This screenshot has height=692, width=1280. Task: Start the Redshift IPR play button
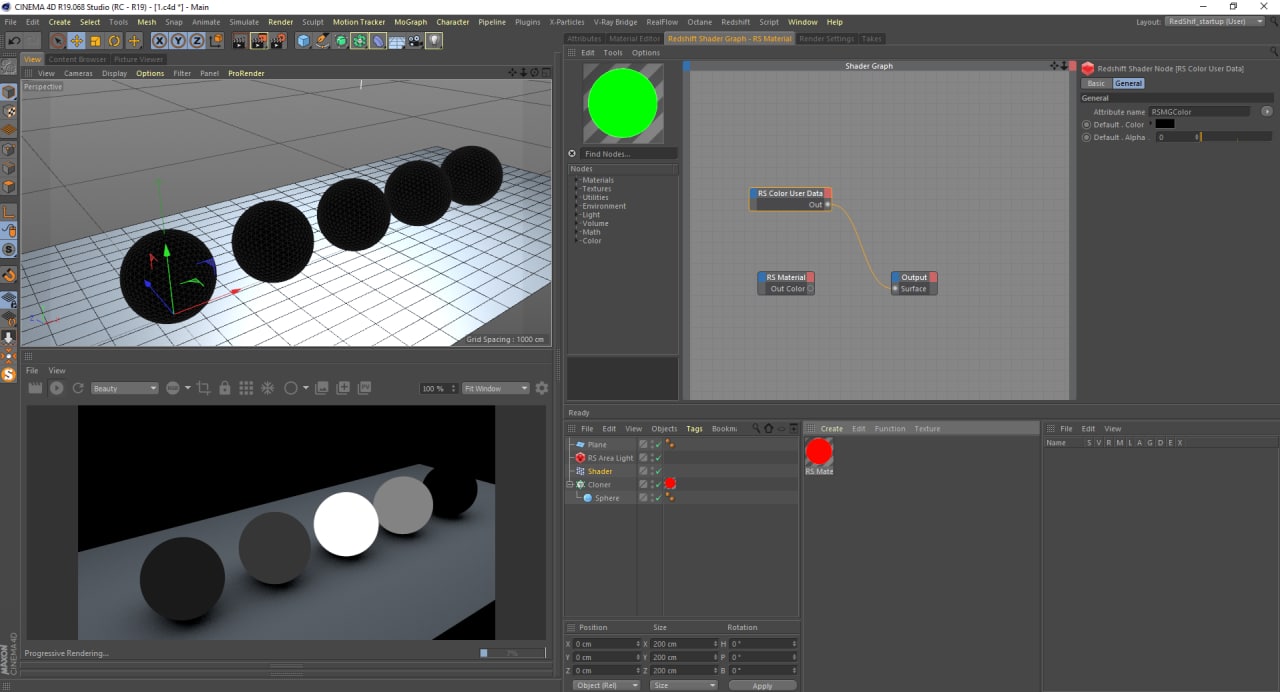(57, 388)
